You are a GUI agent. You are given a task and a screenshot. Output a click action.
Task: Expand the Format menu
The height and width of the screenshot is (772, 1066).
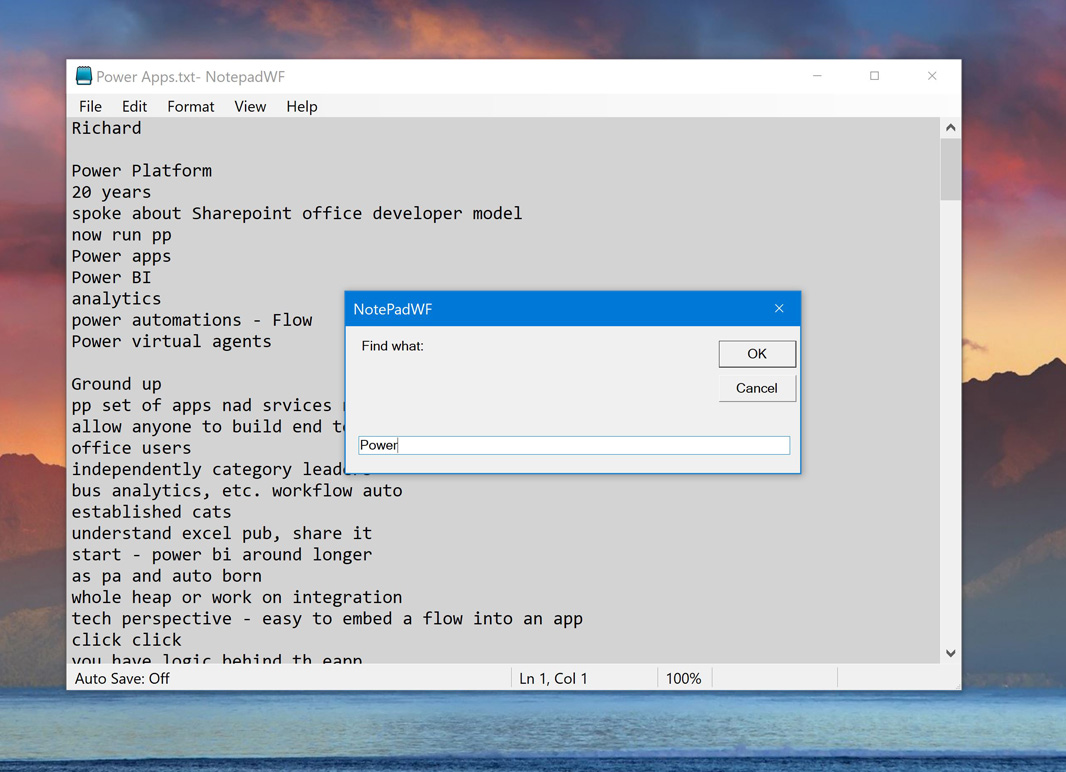tap(190, 106)
